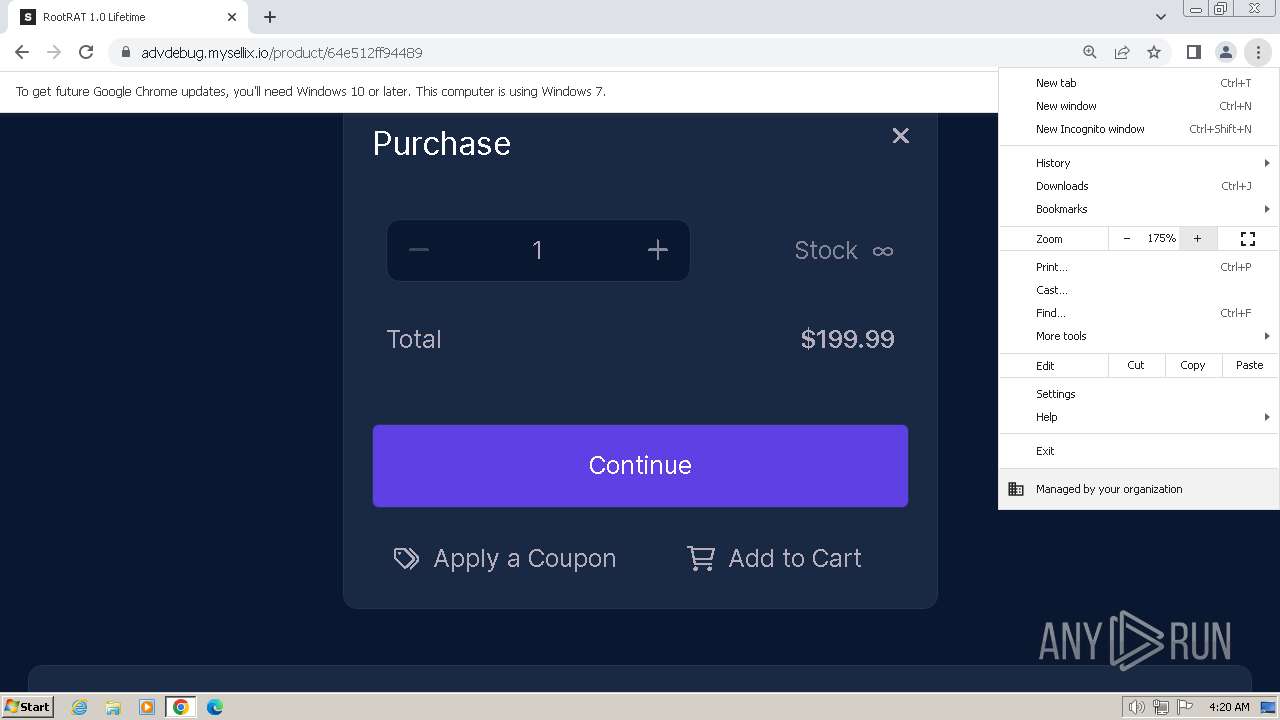The height and width of the screenshot is (720, 1280).
Task: Click Copy in the Edit row
Action: pyautogui.click(x=1193, y=365)
